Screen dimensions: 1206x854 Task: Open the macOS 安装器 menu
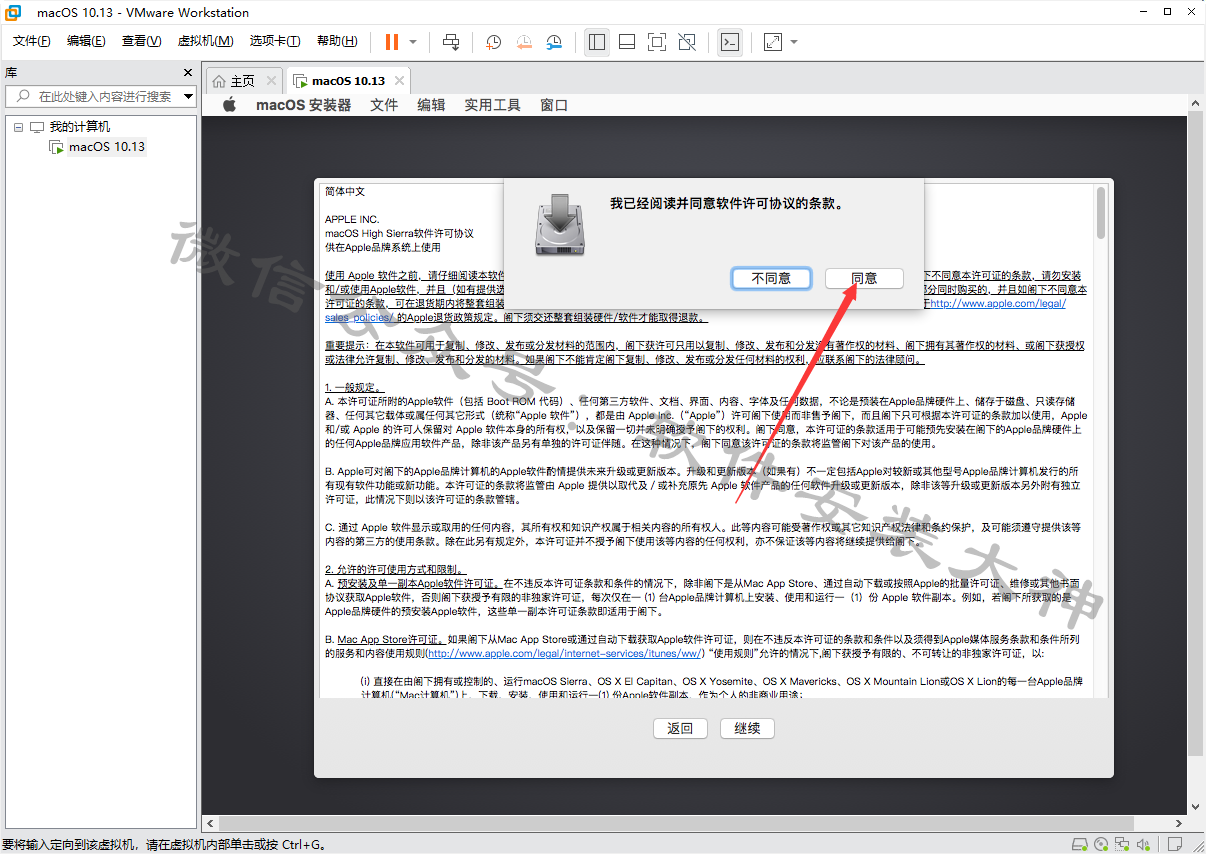coord(304,105)
